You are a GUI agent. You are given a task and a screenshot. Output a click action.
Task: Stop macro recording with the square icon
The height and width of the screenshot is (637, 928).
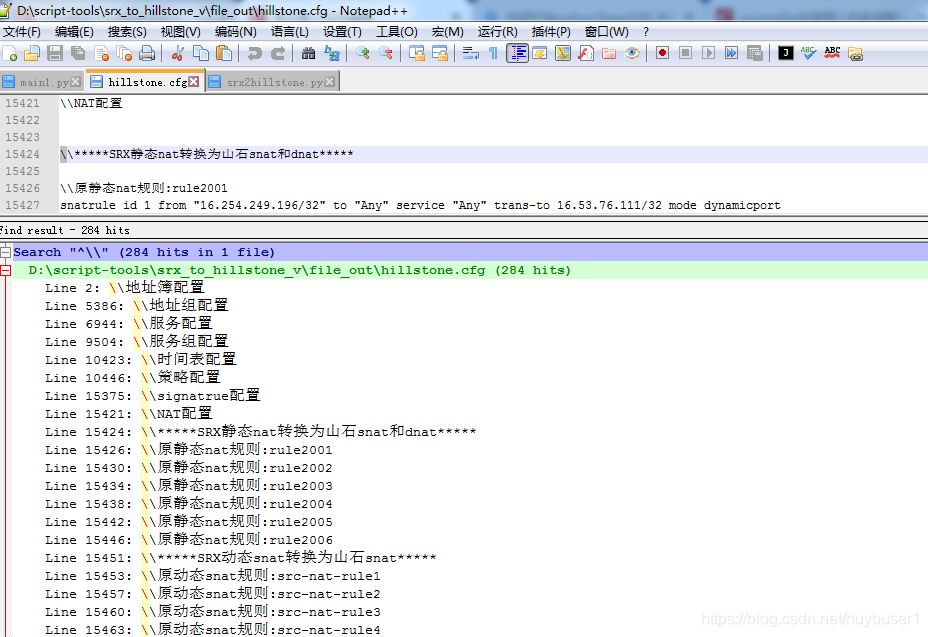(685, 53)
